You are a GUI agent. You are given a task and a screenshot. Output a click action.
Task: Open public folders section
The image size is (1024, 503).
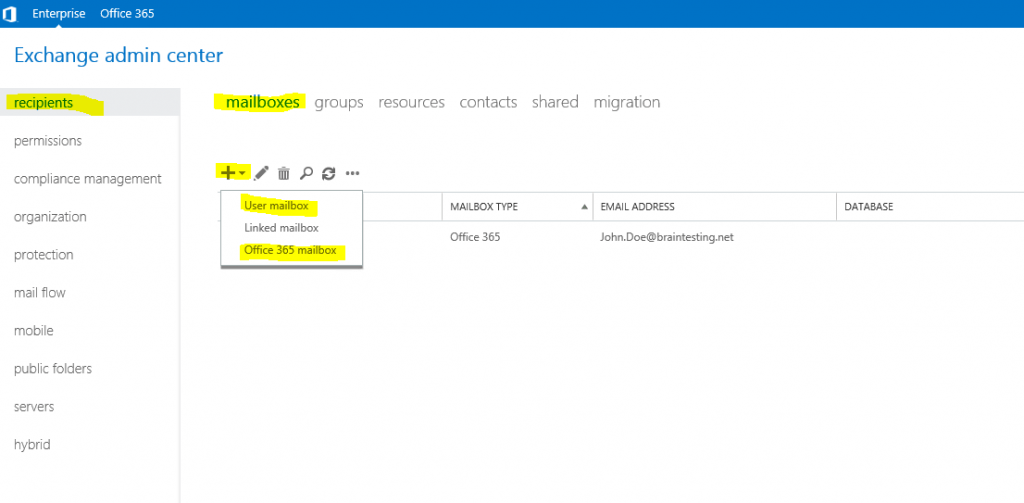tap(53, 368)
